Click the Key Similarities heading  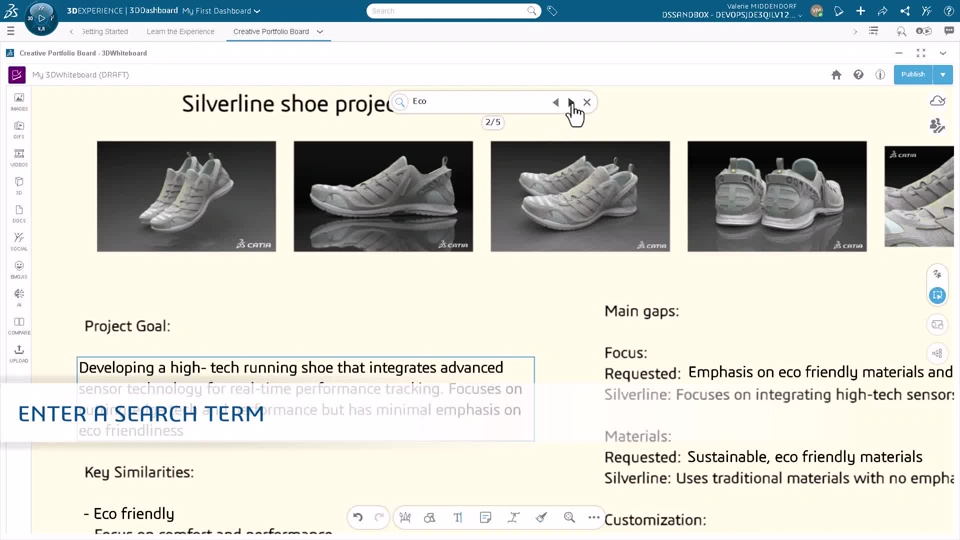tap(139, 472)
